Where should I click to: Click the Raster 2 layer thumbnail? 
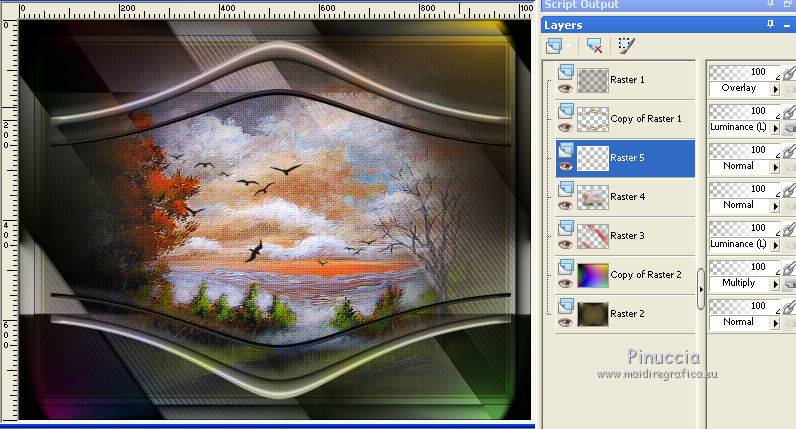coord(592,314)
